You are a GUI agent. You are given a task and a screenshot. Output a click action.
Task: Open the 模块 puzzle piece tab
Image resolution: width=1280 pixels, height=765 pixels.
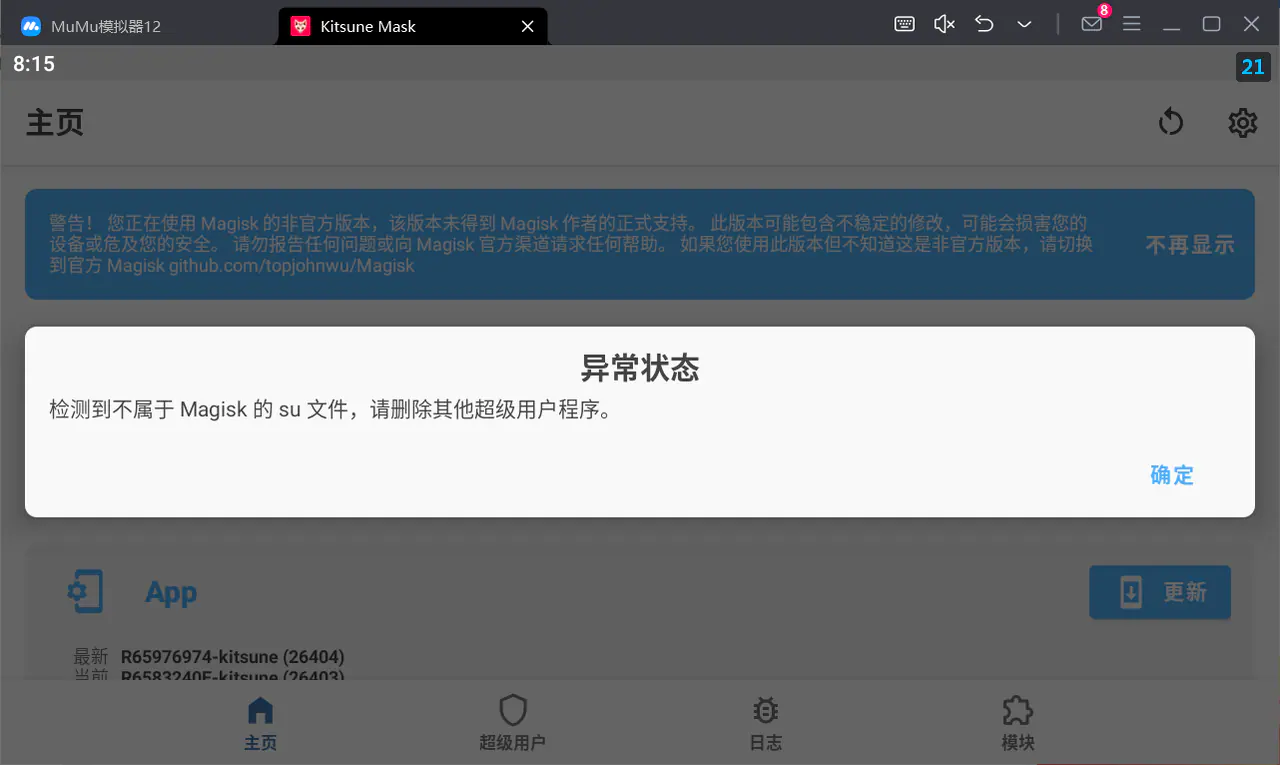pos(1018,724)
